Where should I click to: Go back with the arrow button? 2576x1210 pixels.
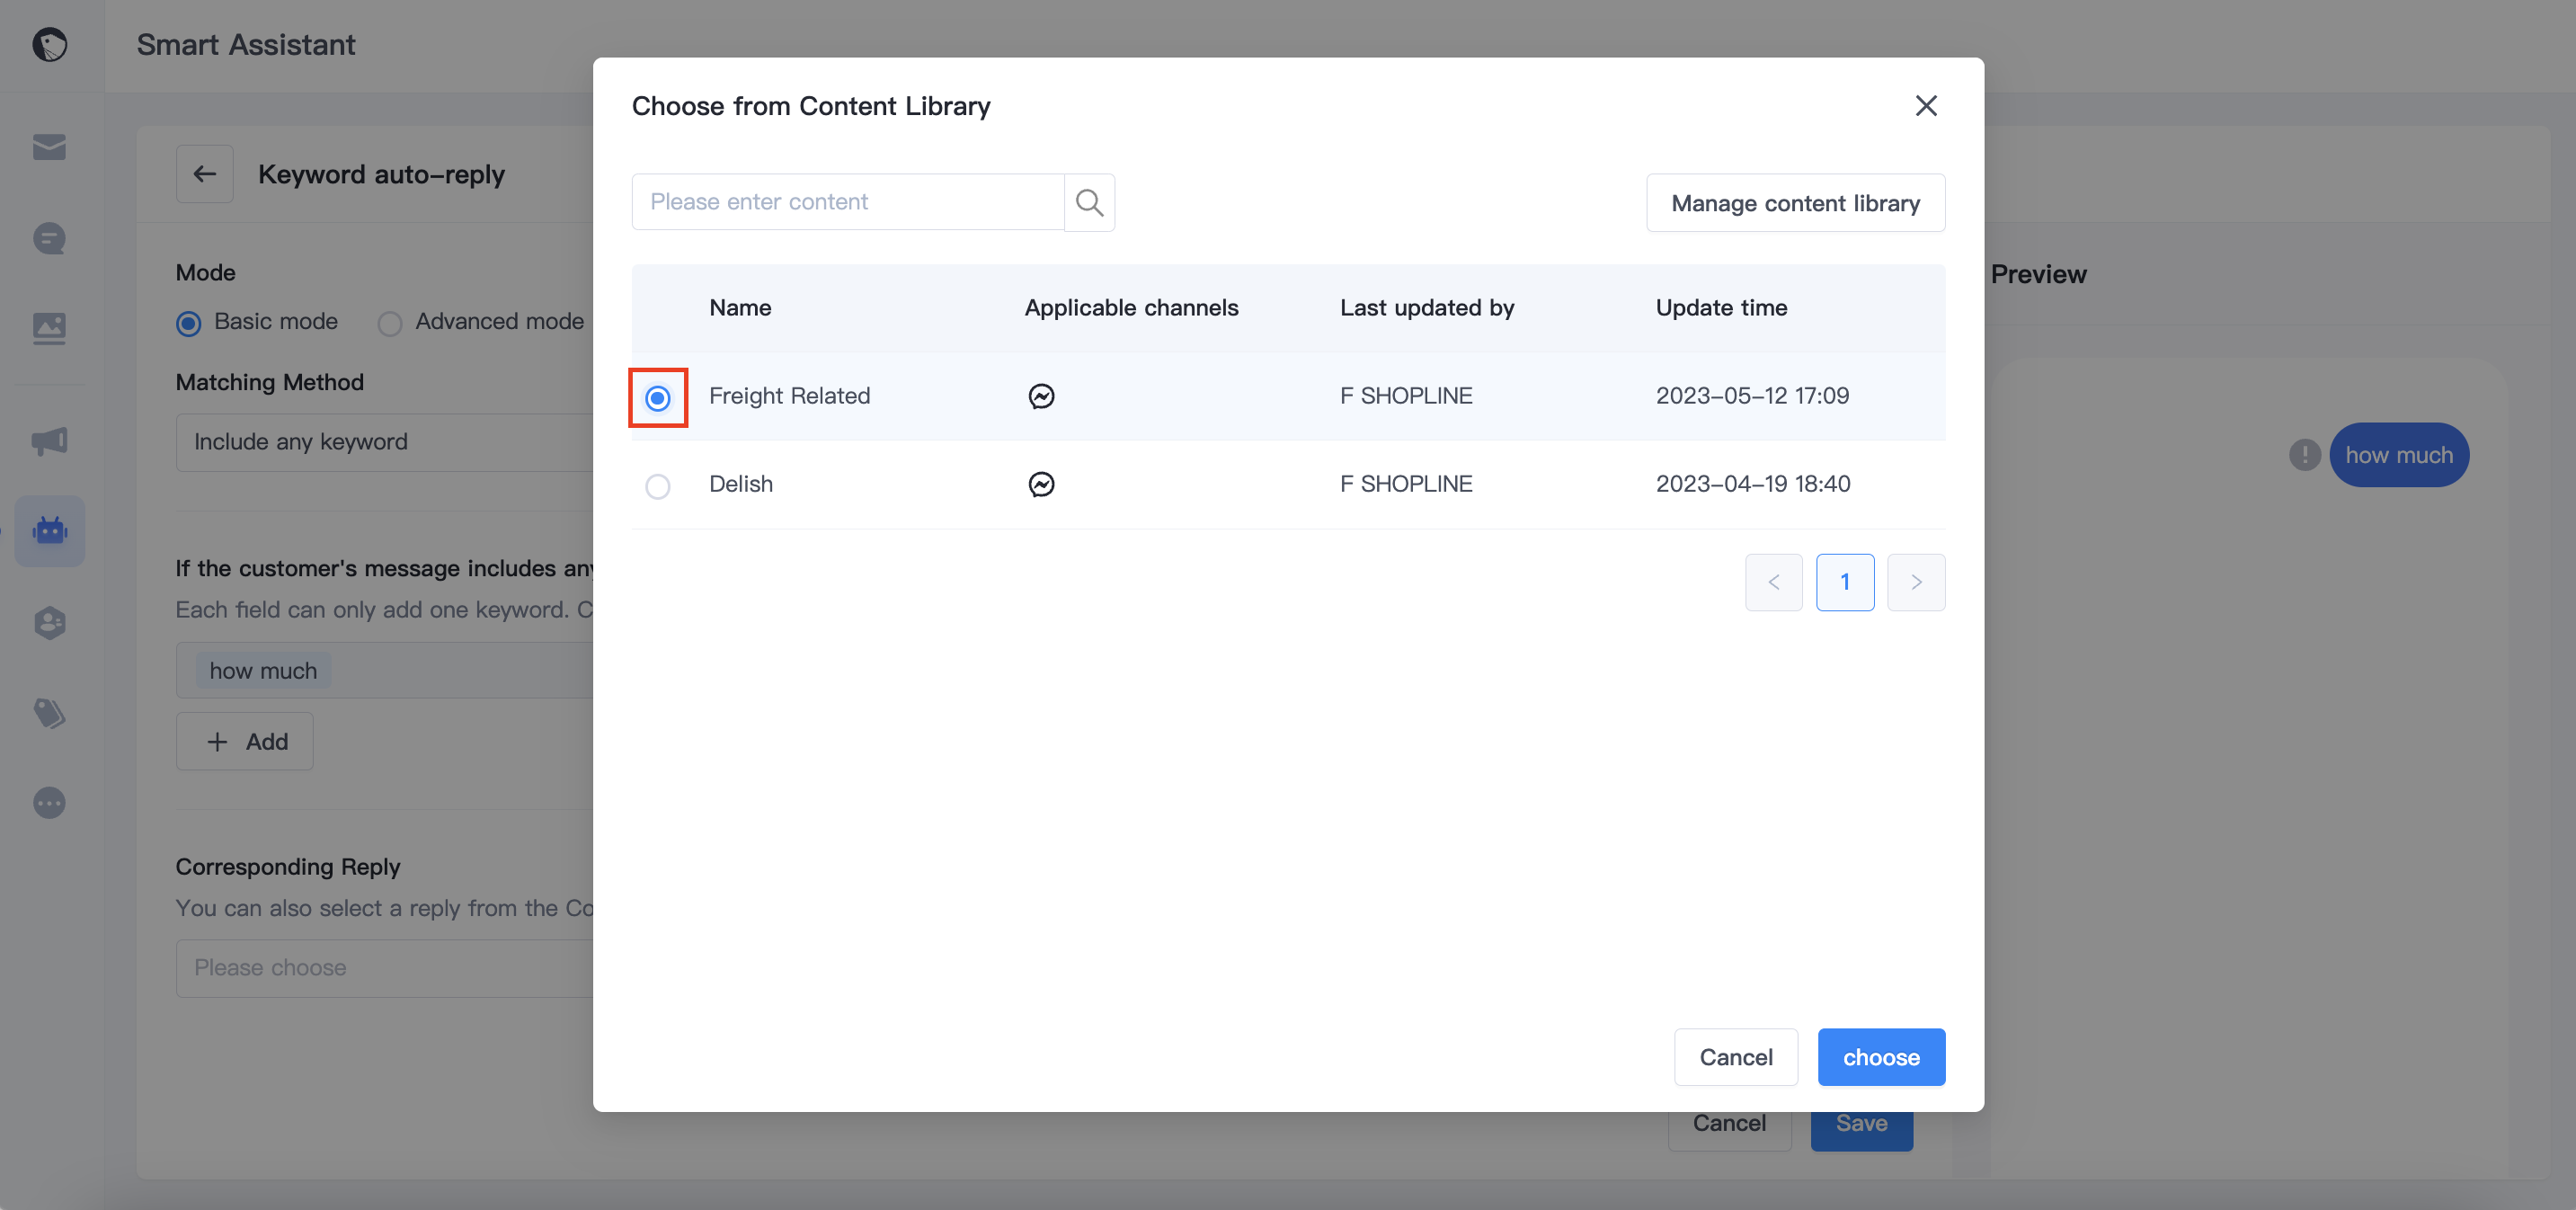click(205, 174)
